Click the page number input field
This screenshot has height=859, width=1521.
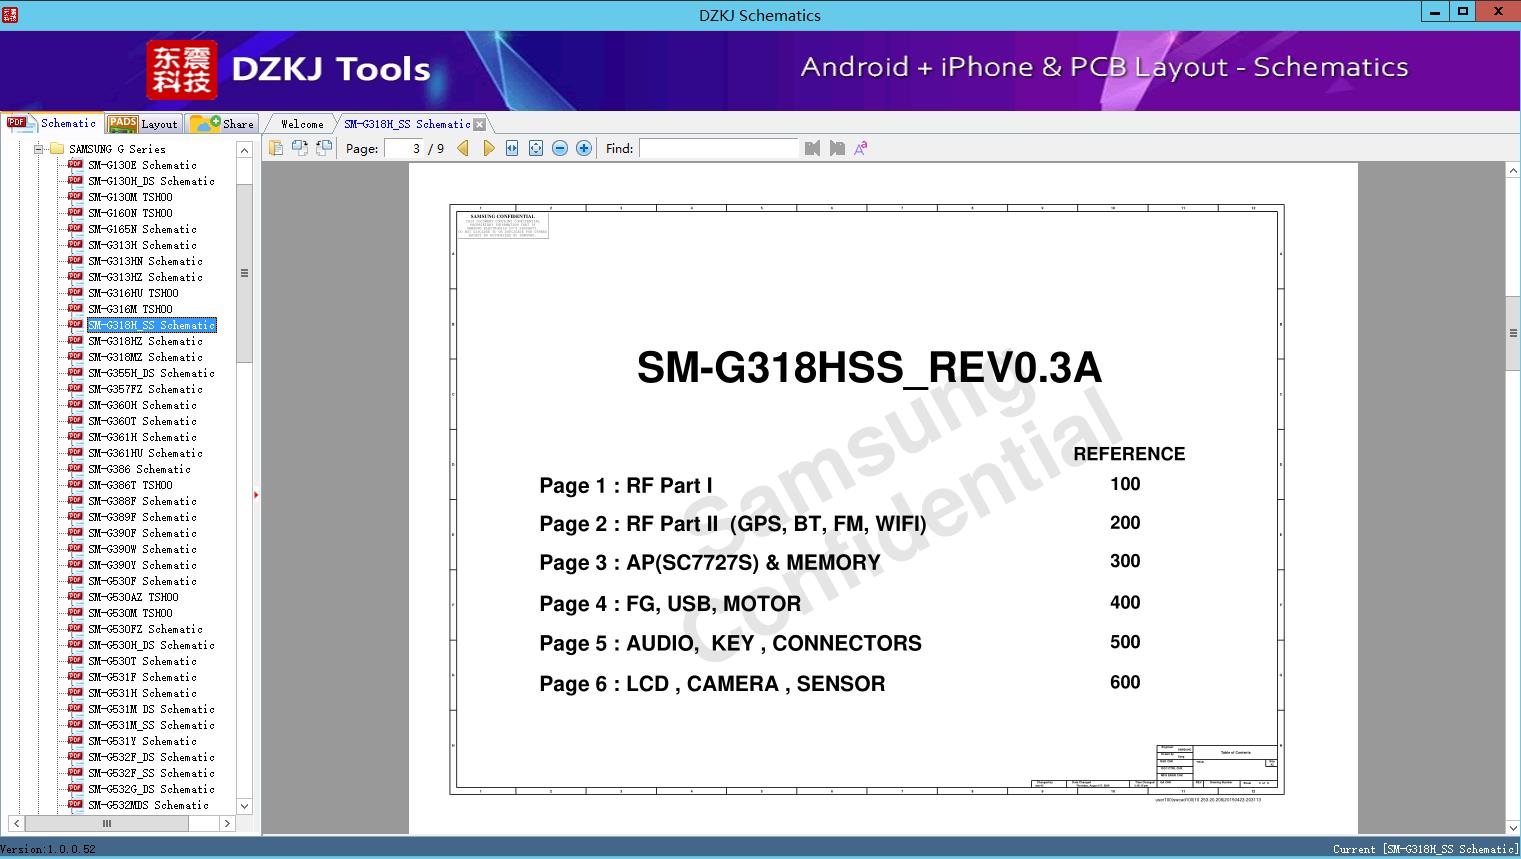(x=404, y=148)
